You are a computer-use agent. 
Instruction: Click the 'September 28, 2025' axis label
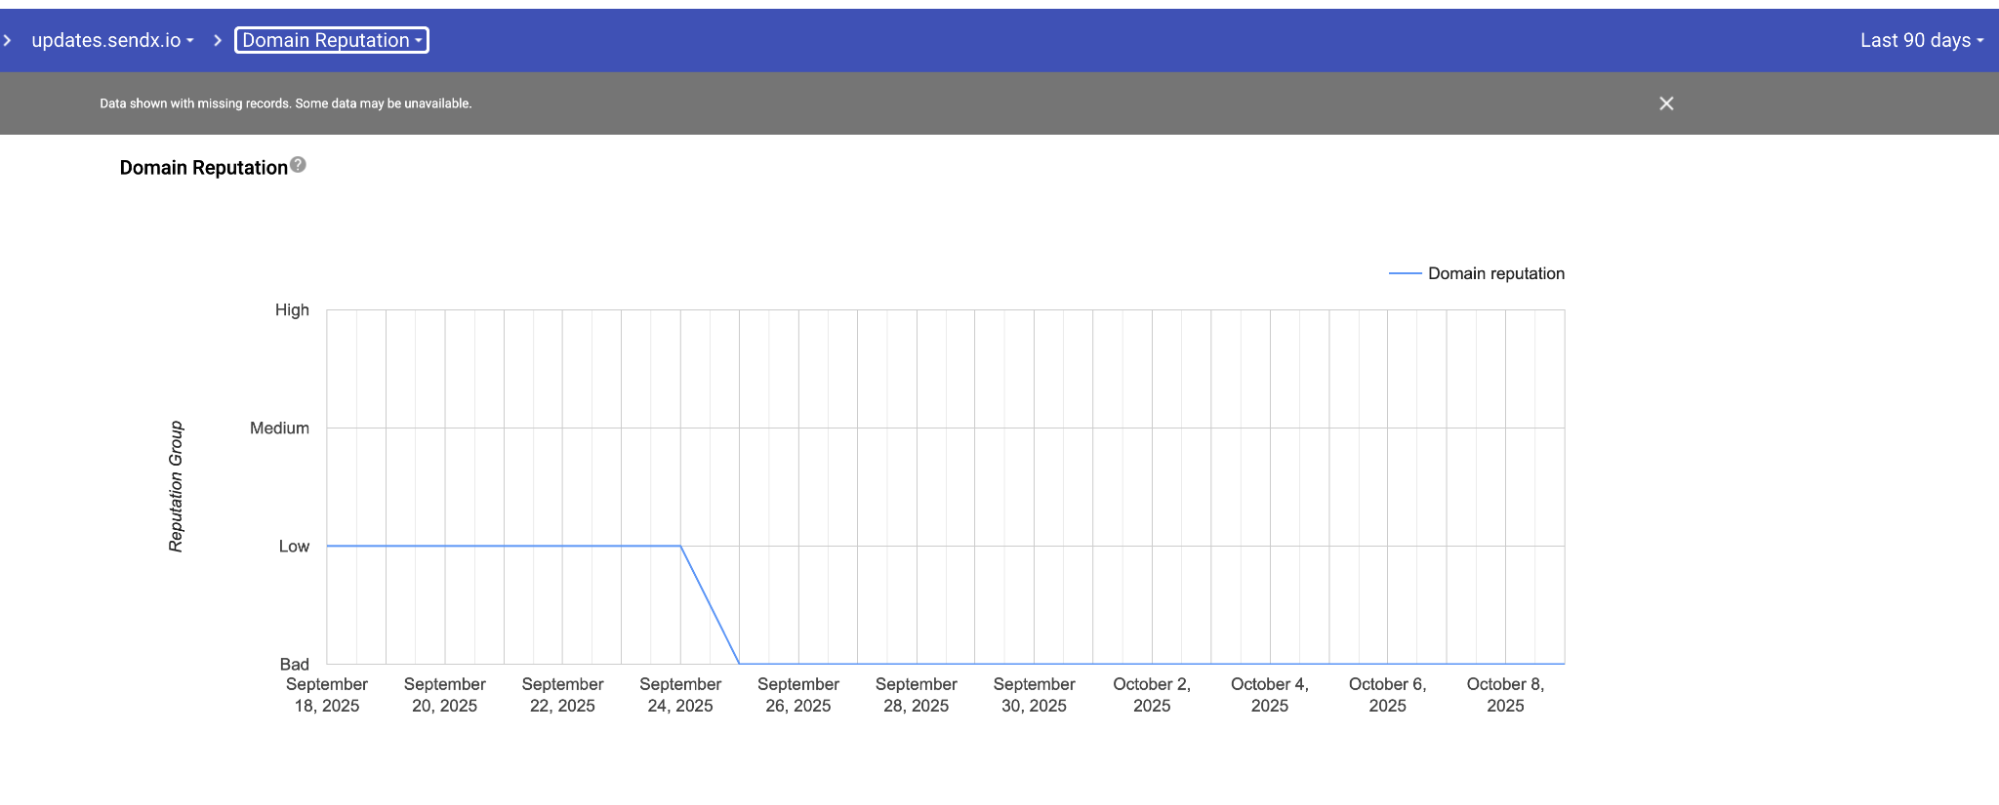point(917,695)
